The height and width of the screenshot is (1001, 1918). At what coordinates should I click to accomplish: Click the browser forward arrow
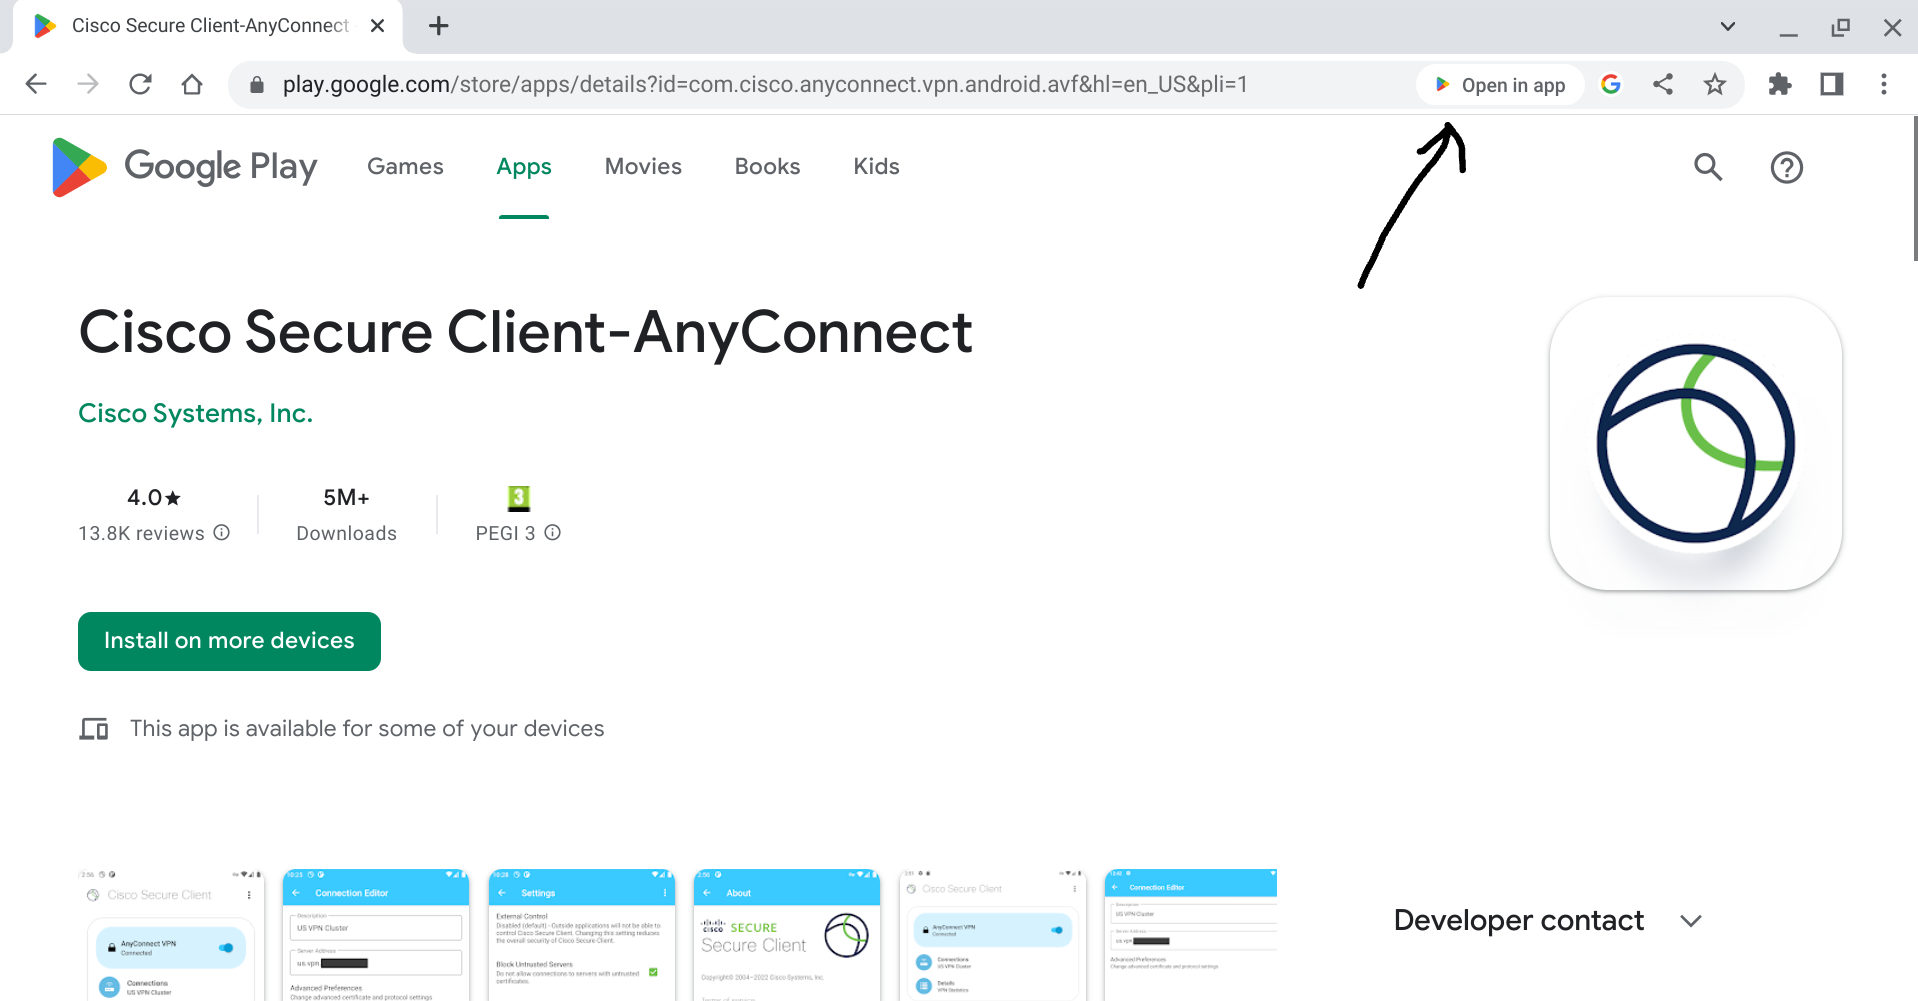click(x=88, y=84)
